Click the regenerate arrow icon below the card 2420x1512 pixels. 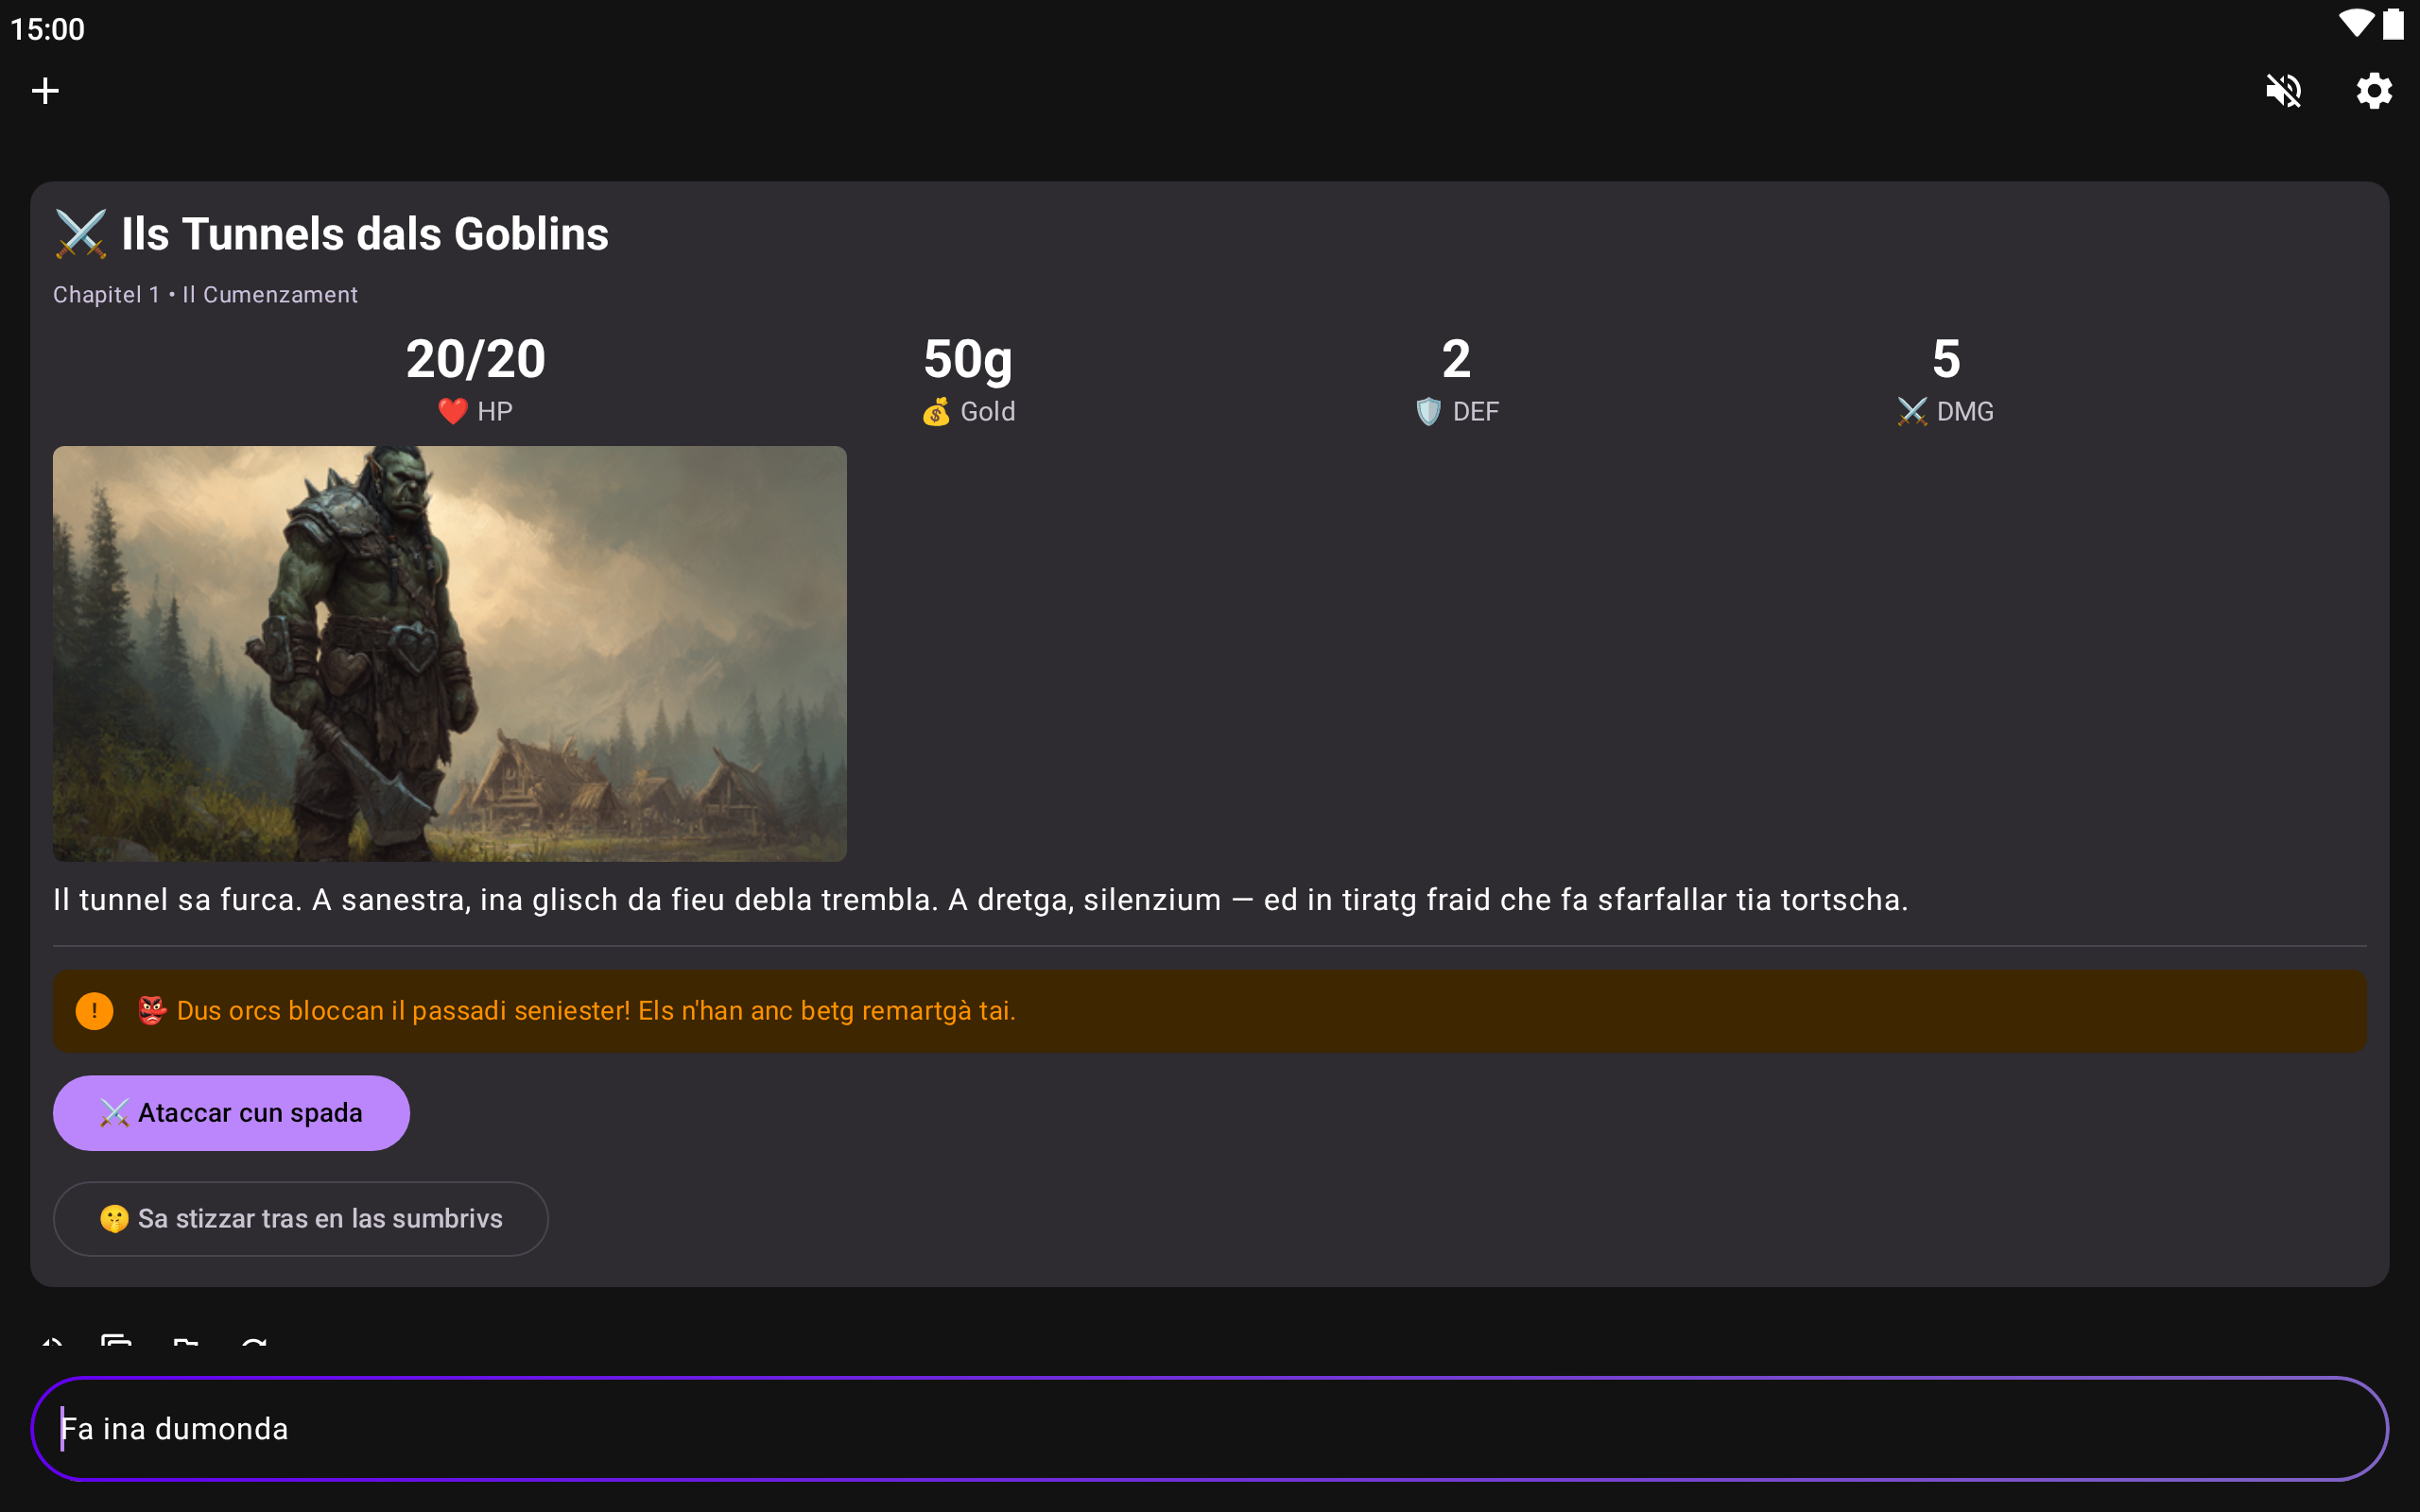click(254, 1340)
